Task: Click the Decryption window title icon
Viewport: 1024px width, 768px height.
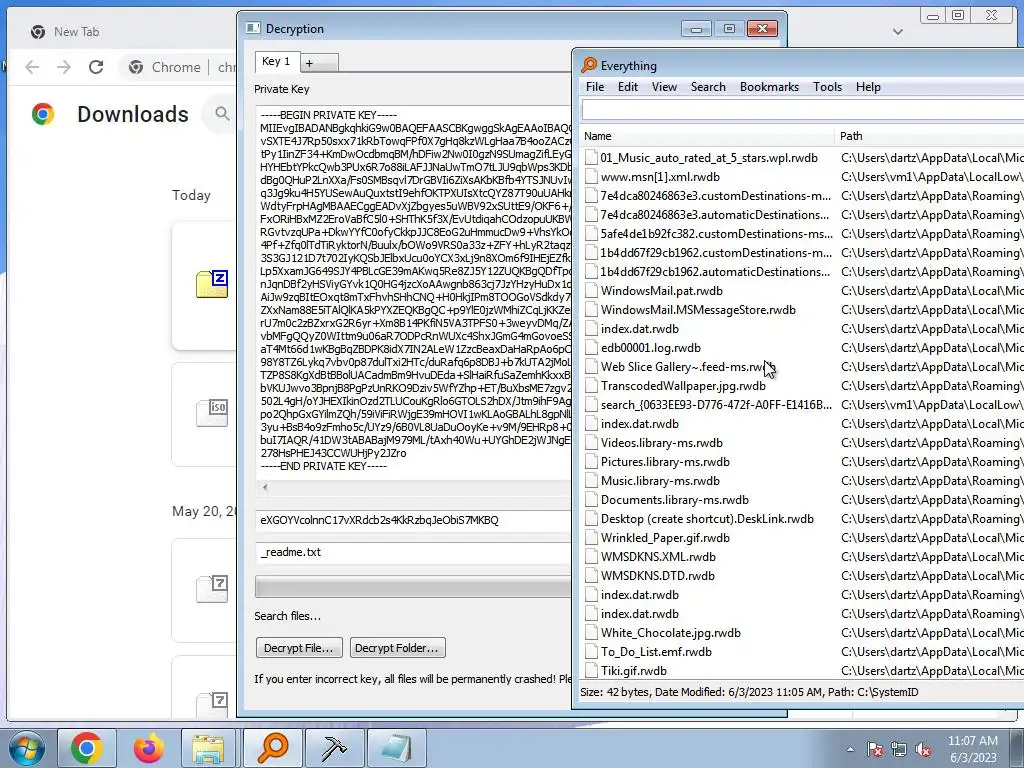Action: [x=253, y=28]
